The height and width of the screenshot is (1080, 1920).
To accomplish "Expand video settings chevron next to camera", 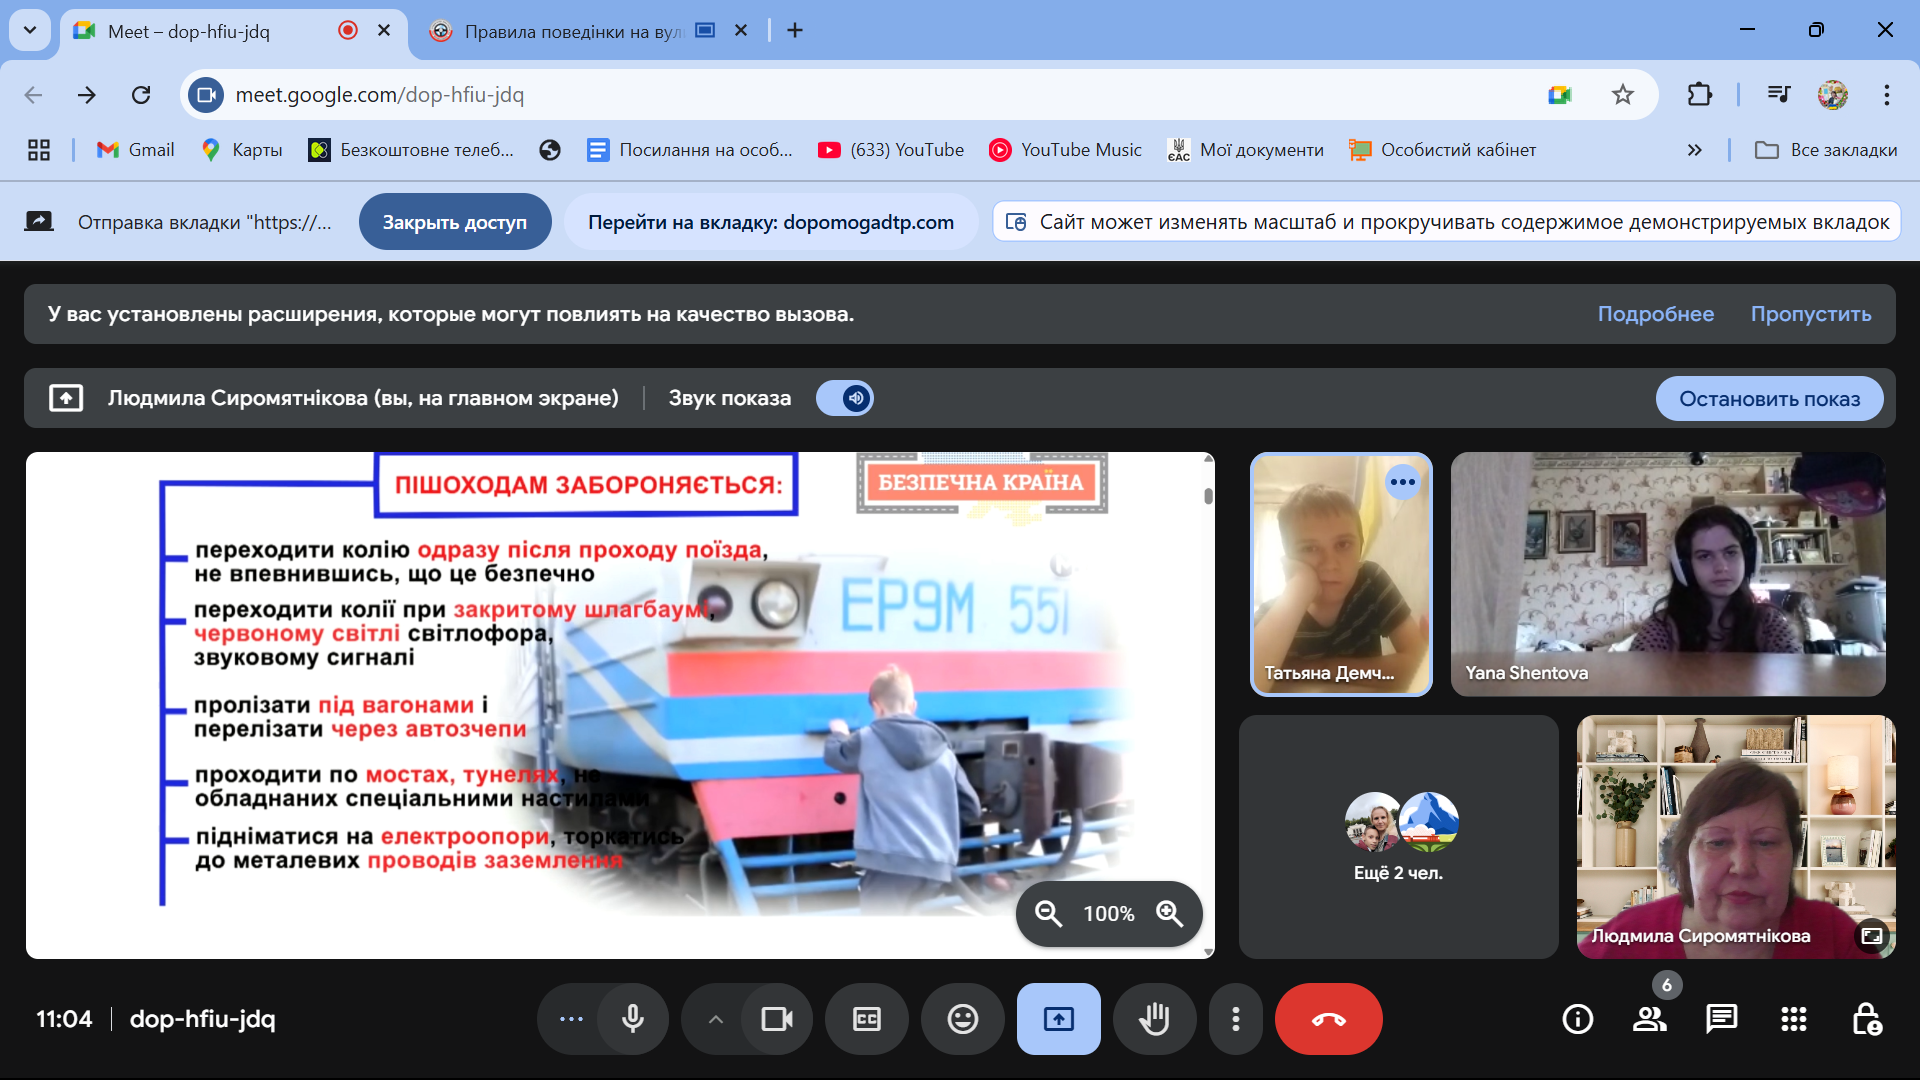I will (715, 1019).
